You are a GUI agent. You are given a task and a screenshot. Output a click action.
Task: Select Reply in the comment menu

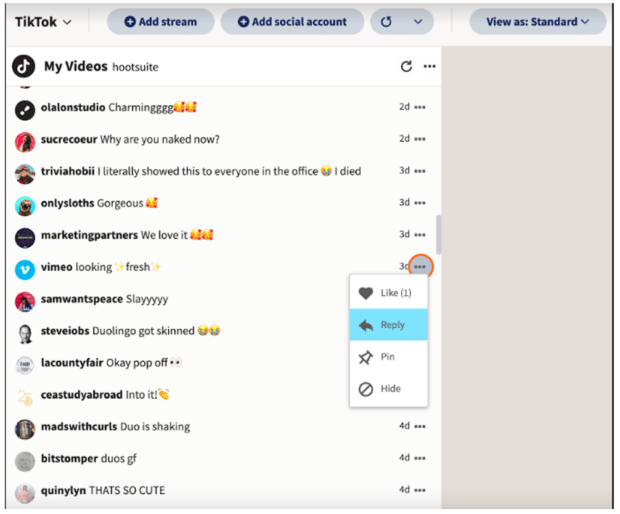coord(388,325)
